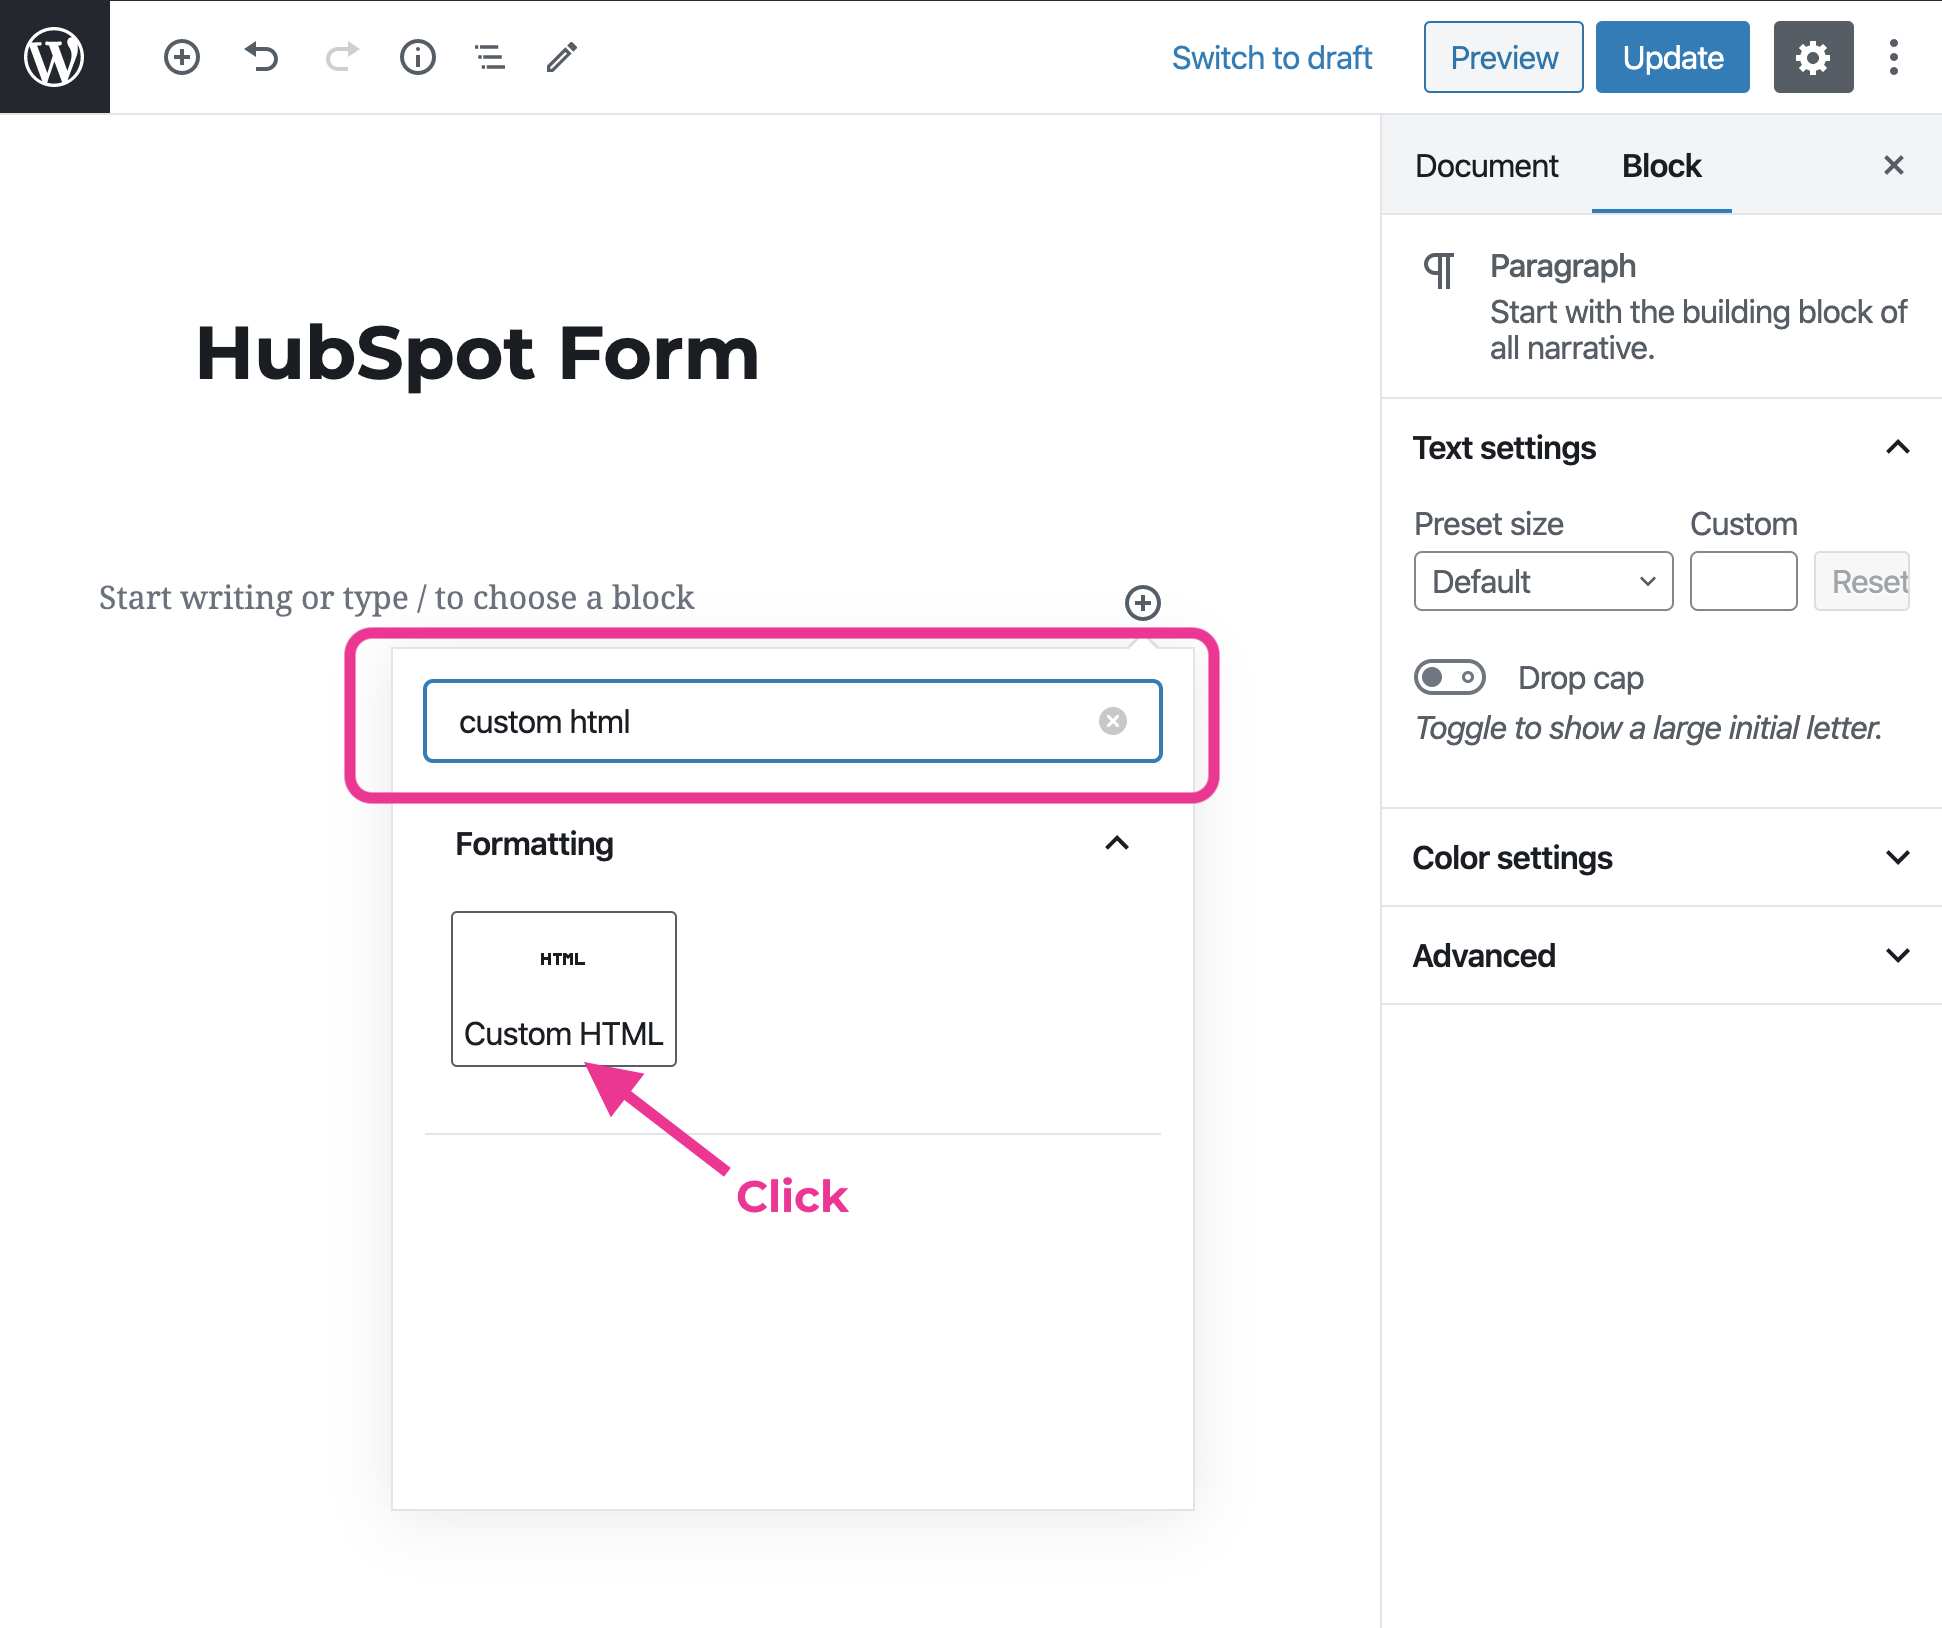The height and width of the screenshot is (1628, 1942).
Task: Click the Start writing paragraph placeholder
Action: 396,598
